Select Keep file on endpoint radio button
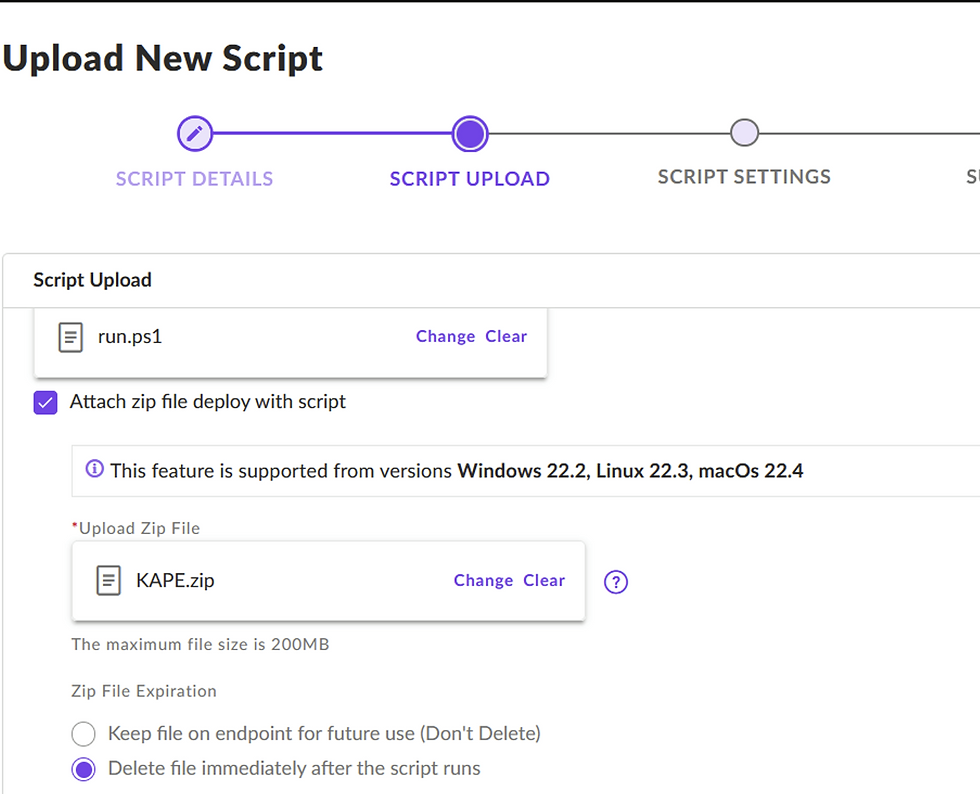This screenshot has height=794, width=980. pyautogui.click(x=84, y=735)
